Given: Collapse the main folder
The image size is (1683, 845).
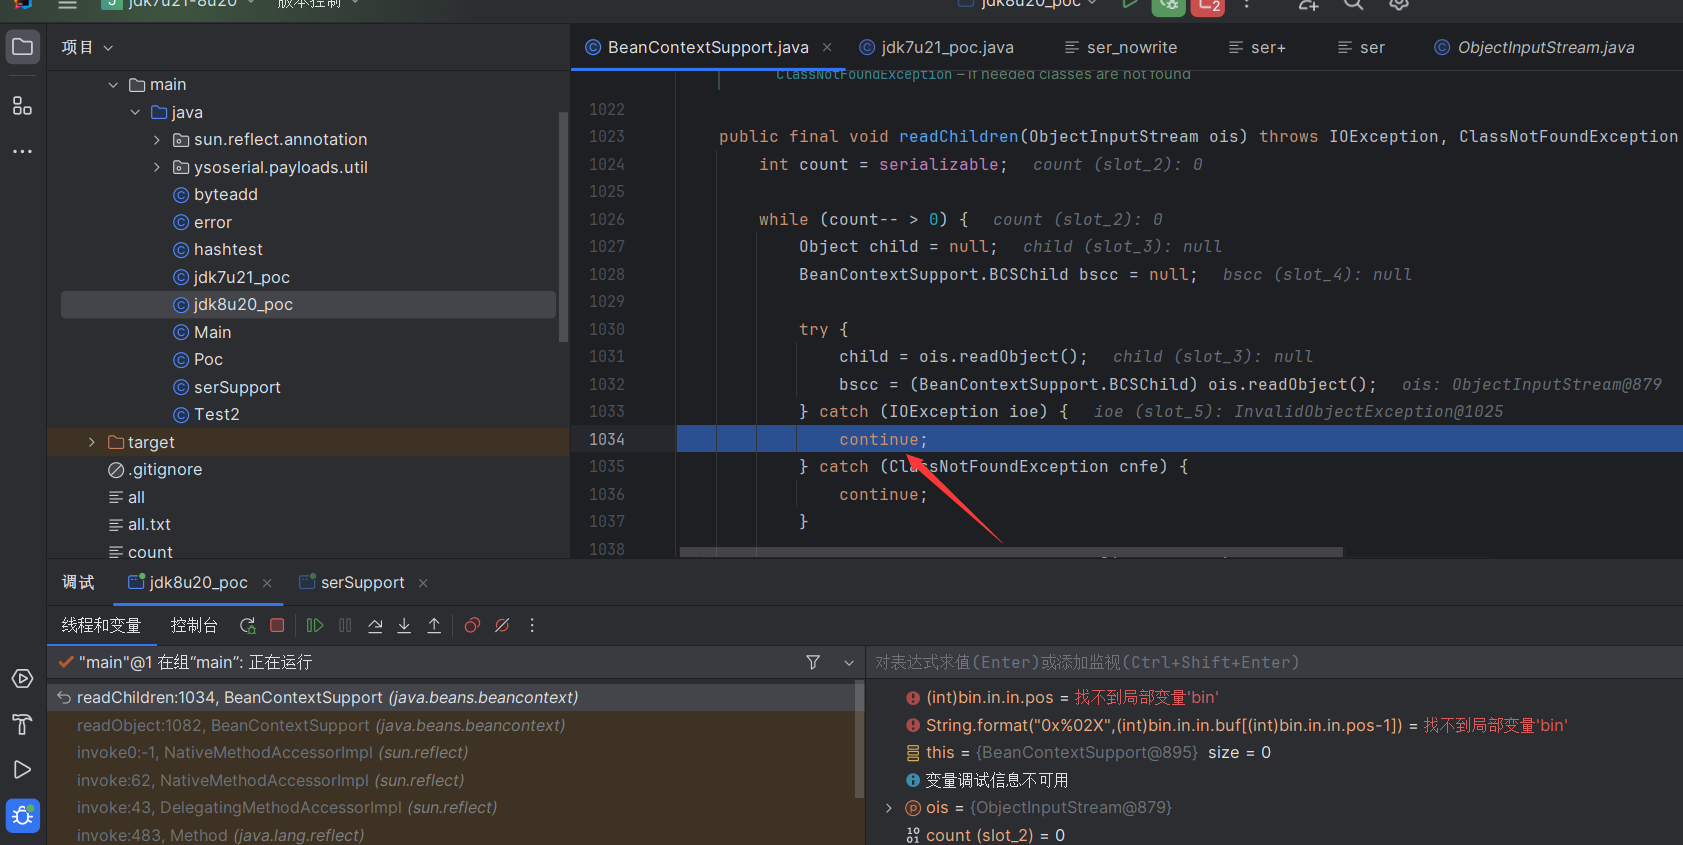Looking at the screenshot, I should click(113, 85).
